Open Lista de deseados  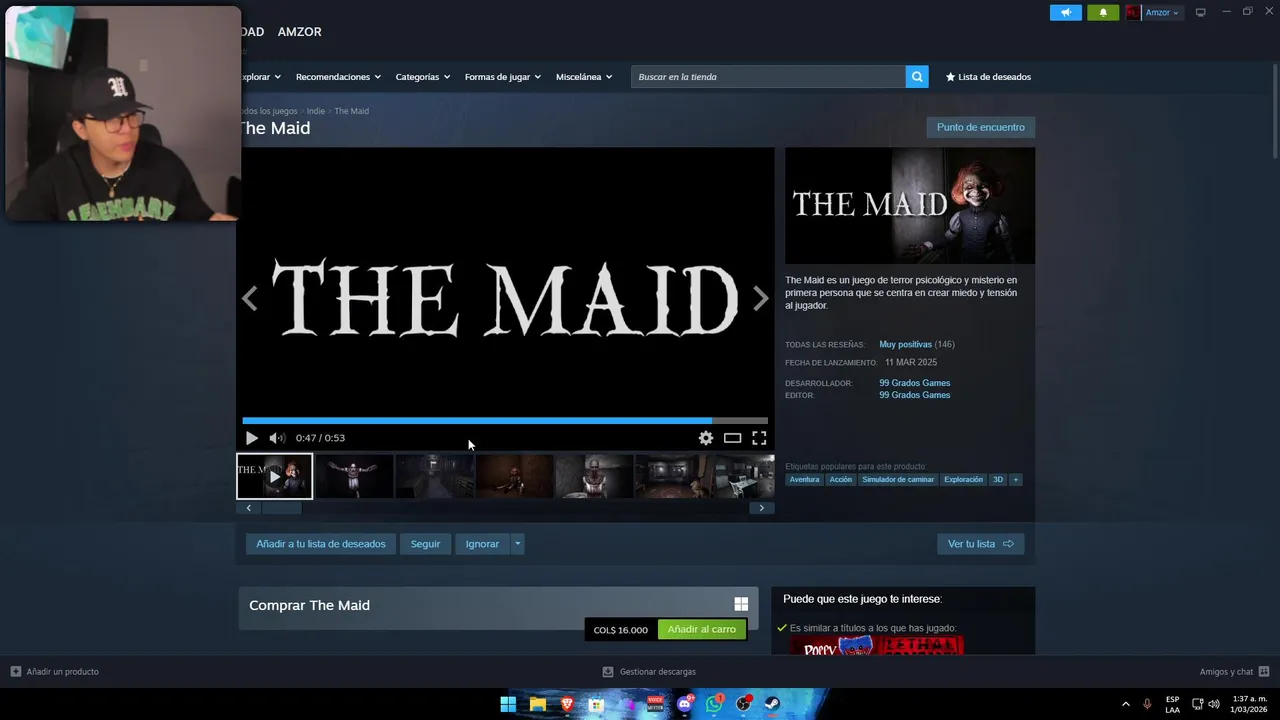[988, 77]
